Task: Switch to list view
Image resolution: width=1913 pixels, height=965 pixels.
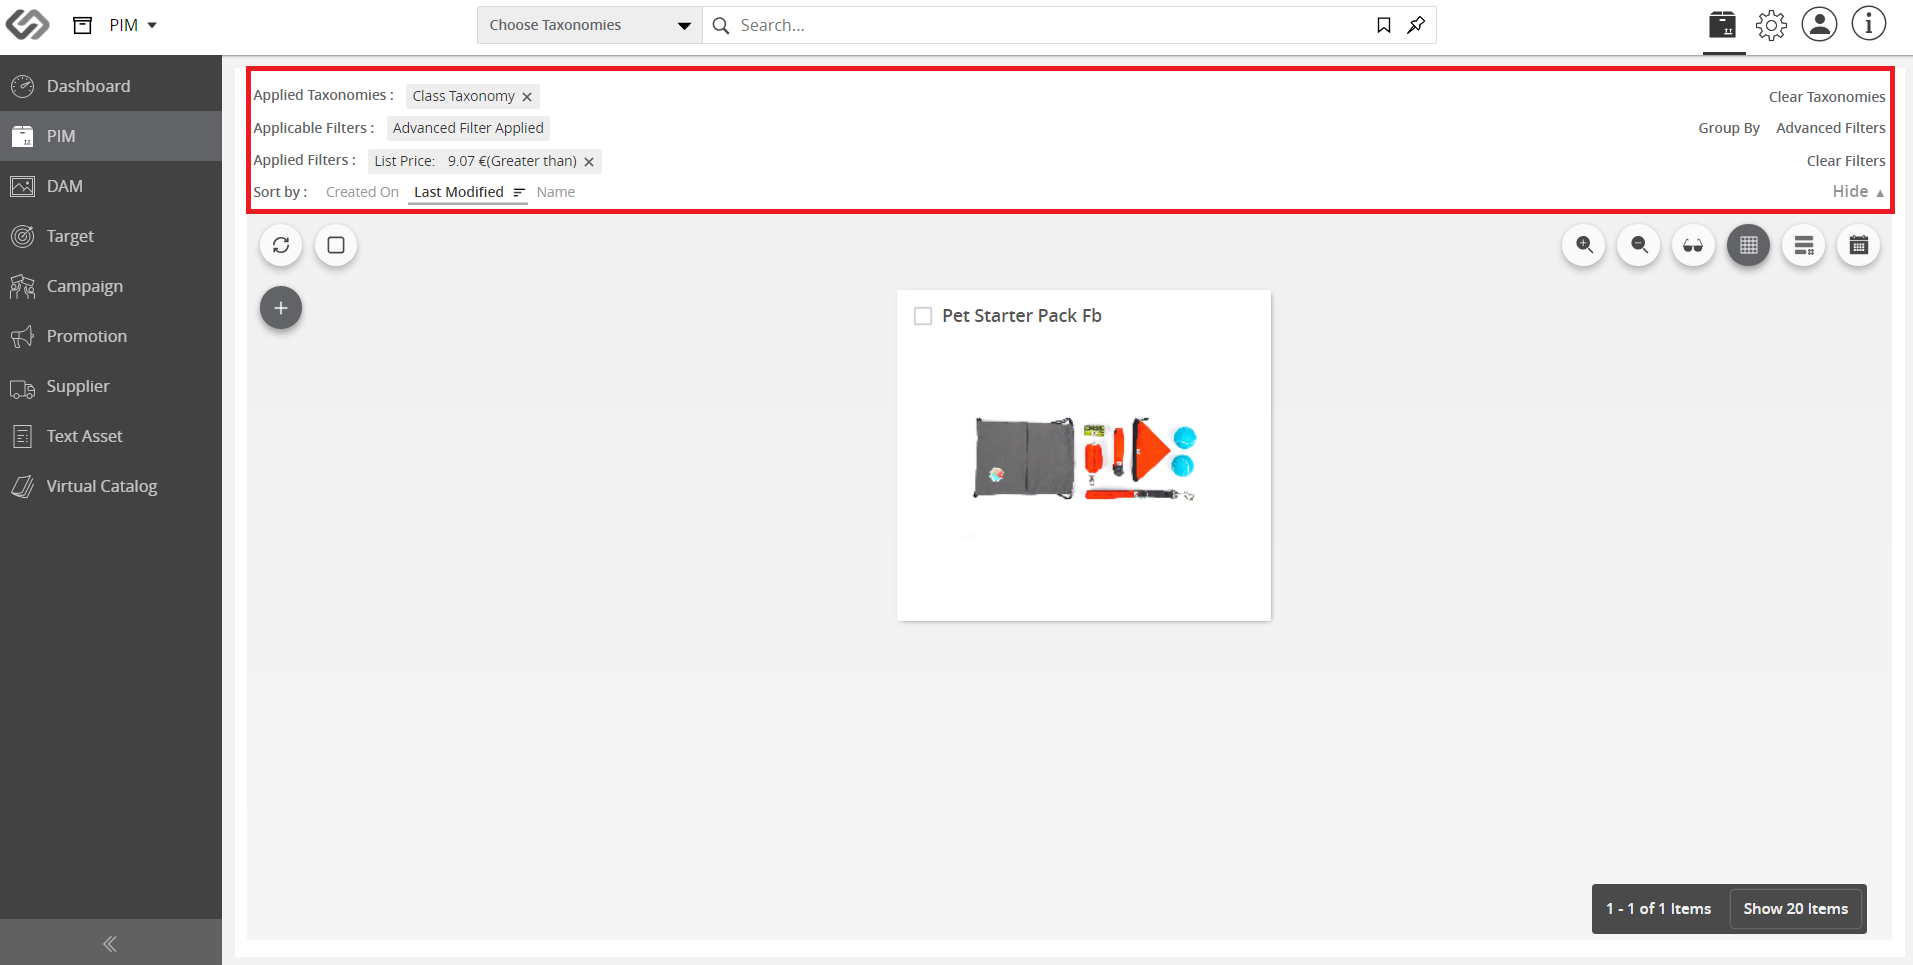Action: click(x=1804, y=245)
